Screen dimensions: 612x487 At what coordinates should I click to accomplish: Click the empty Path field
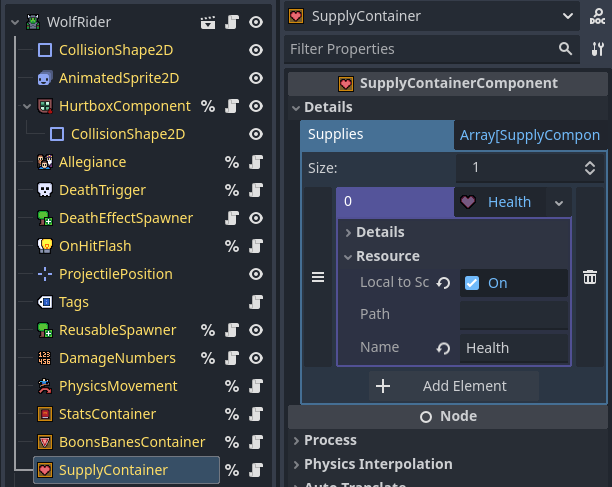(x=514, y=315)
